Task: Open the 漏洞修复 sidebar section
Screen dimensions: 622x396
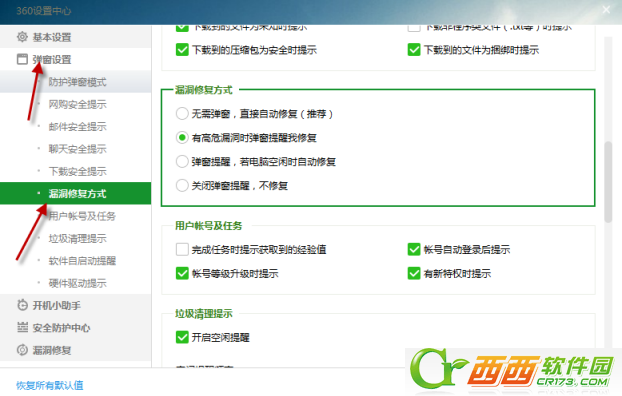Action: click(x=75, y=350)
